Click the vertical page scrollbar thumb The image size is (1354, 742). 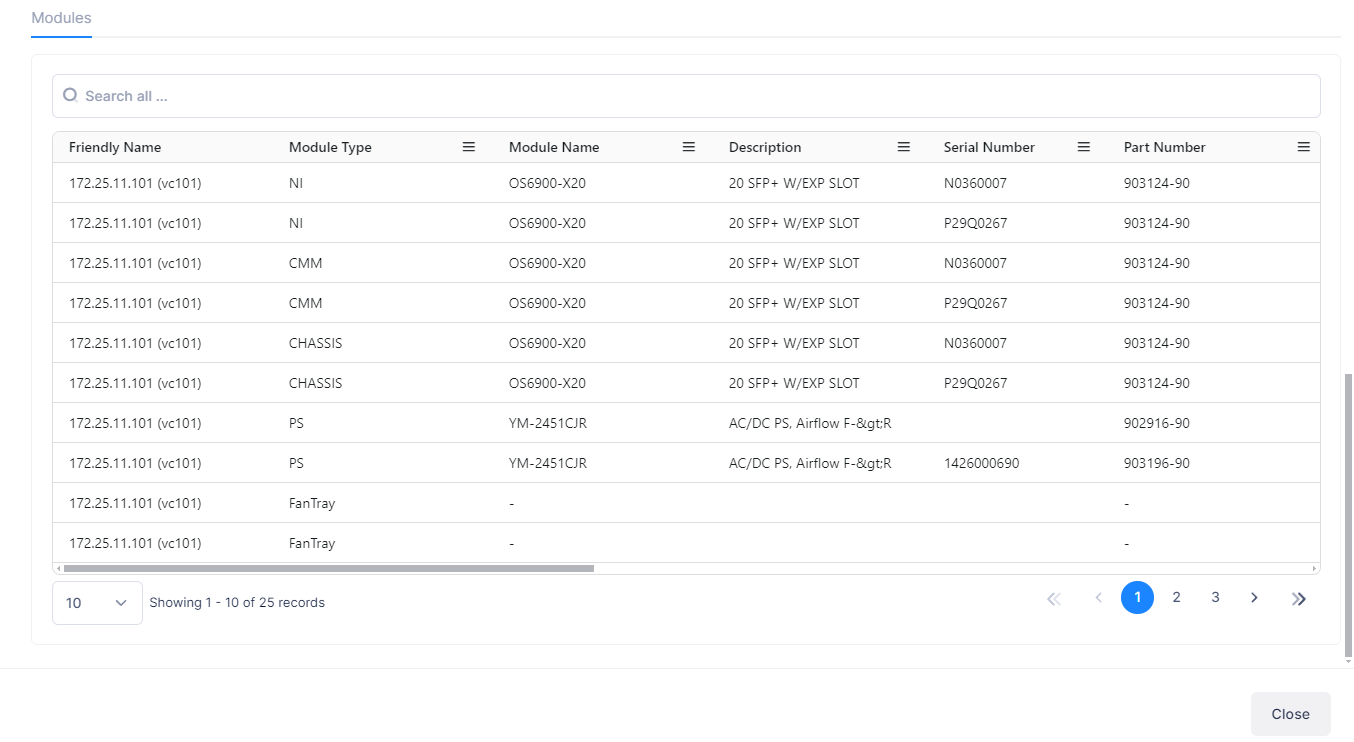pyautogui.click(x=1347, y=510)
